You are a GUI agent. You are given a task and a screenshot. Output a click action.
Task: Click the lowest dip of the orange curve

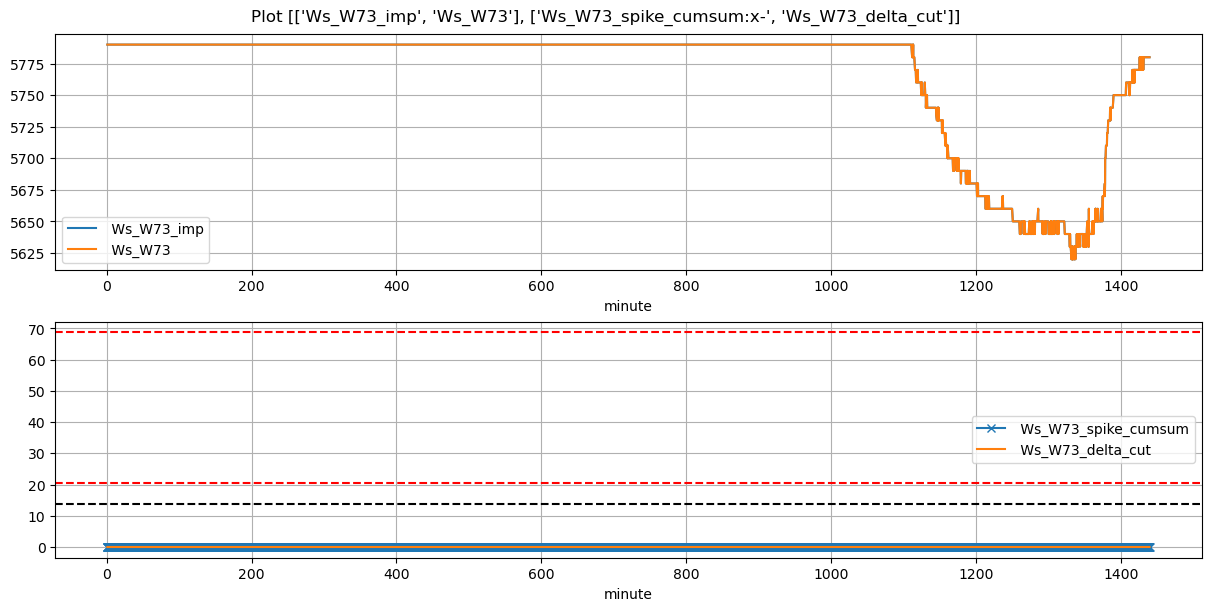(x=1073, y=257)
